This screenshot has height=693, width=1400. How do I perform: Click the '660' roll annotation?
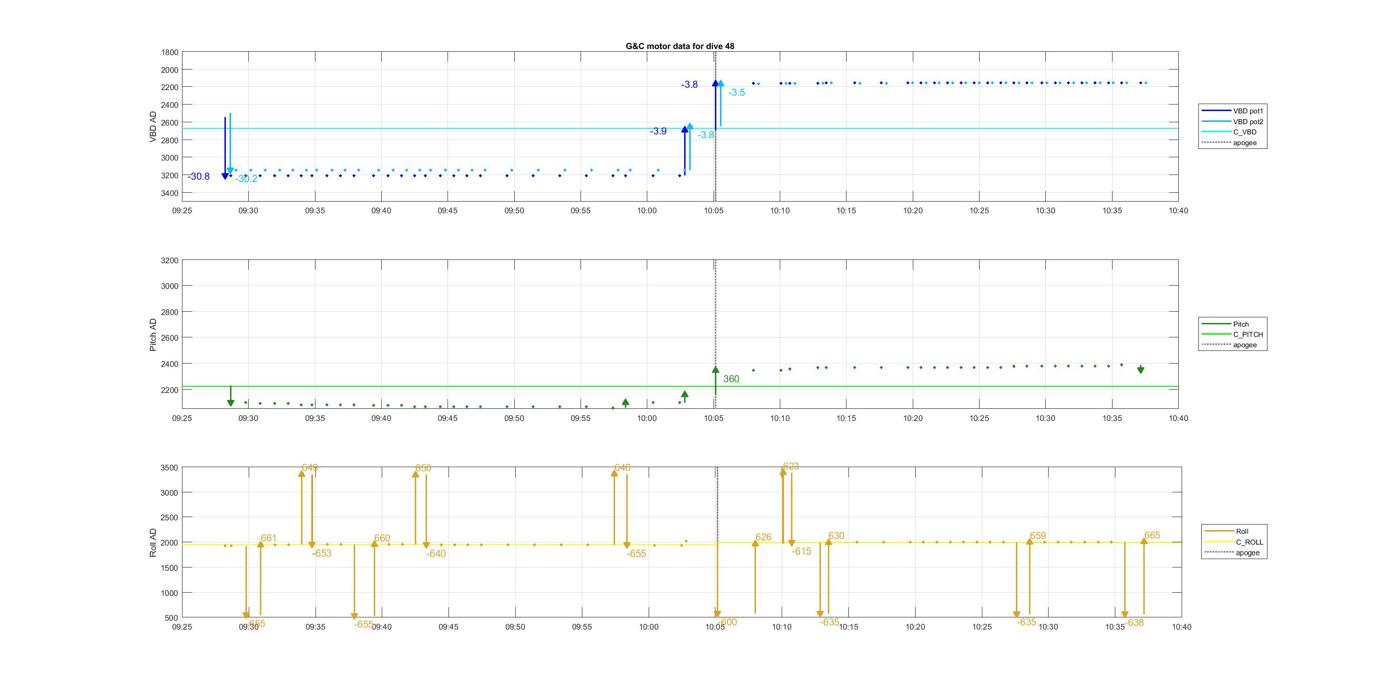(x=382, y=538)
